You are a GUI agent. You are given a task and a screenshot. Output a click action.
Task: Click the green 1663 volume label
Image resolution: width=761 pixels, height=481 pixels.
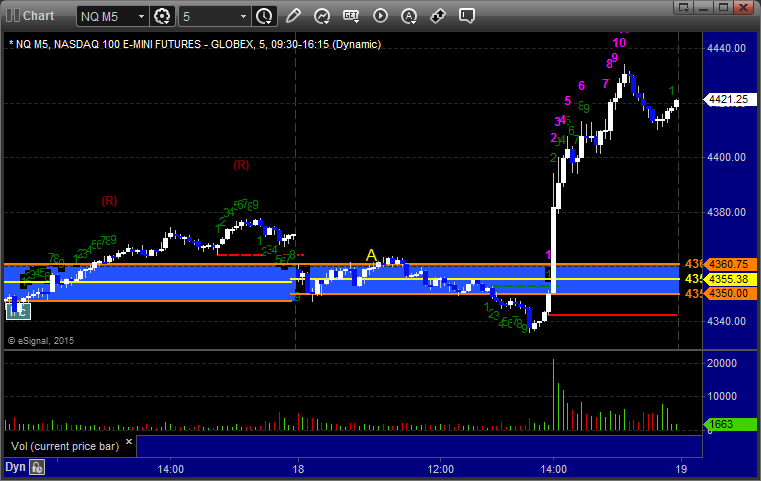click(x=728, y=424)
